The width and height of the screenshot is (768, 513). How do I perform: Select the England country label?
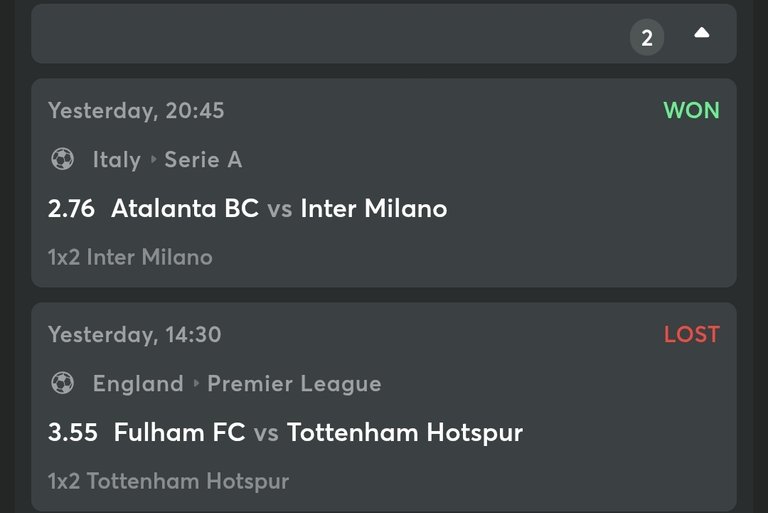pyautogui.click(x=138, y=384)
